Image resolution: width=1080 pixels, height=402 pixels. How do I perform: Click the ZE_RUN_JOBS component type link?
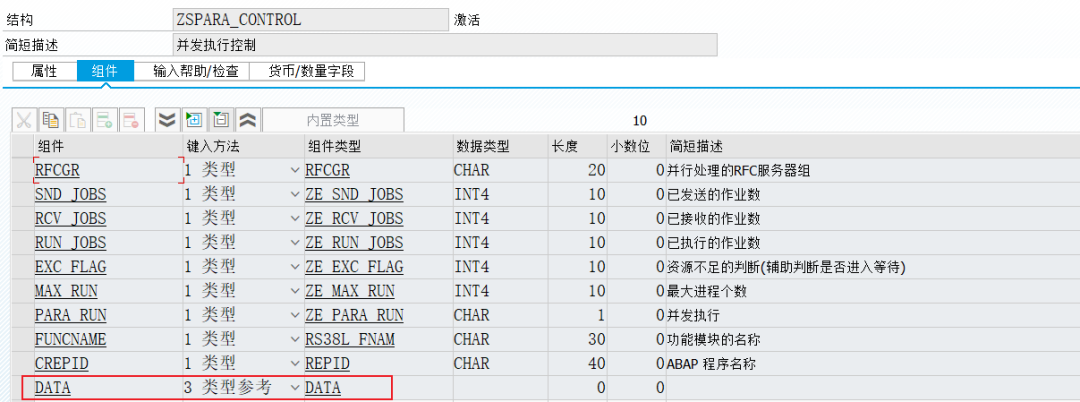point(354,243)
